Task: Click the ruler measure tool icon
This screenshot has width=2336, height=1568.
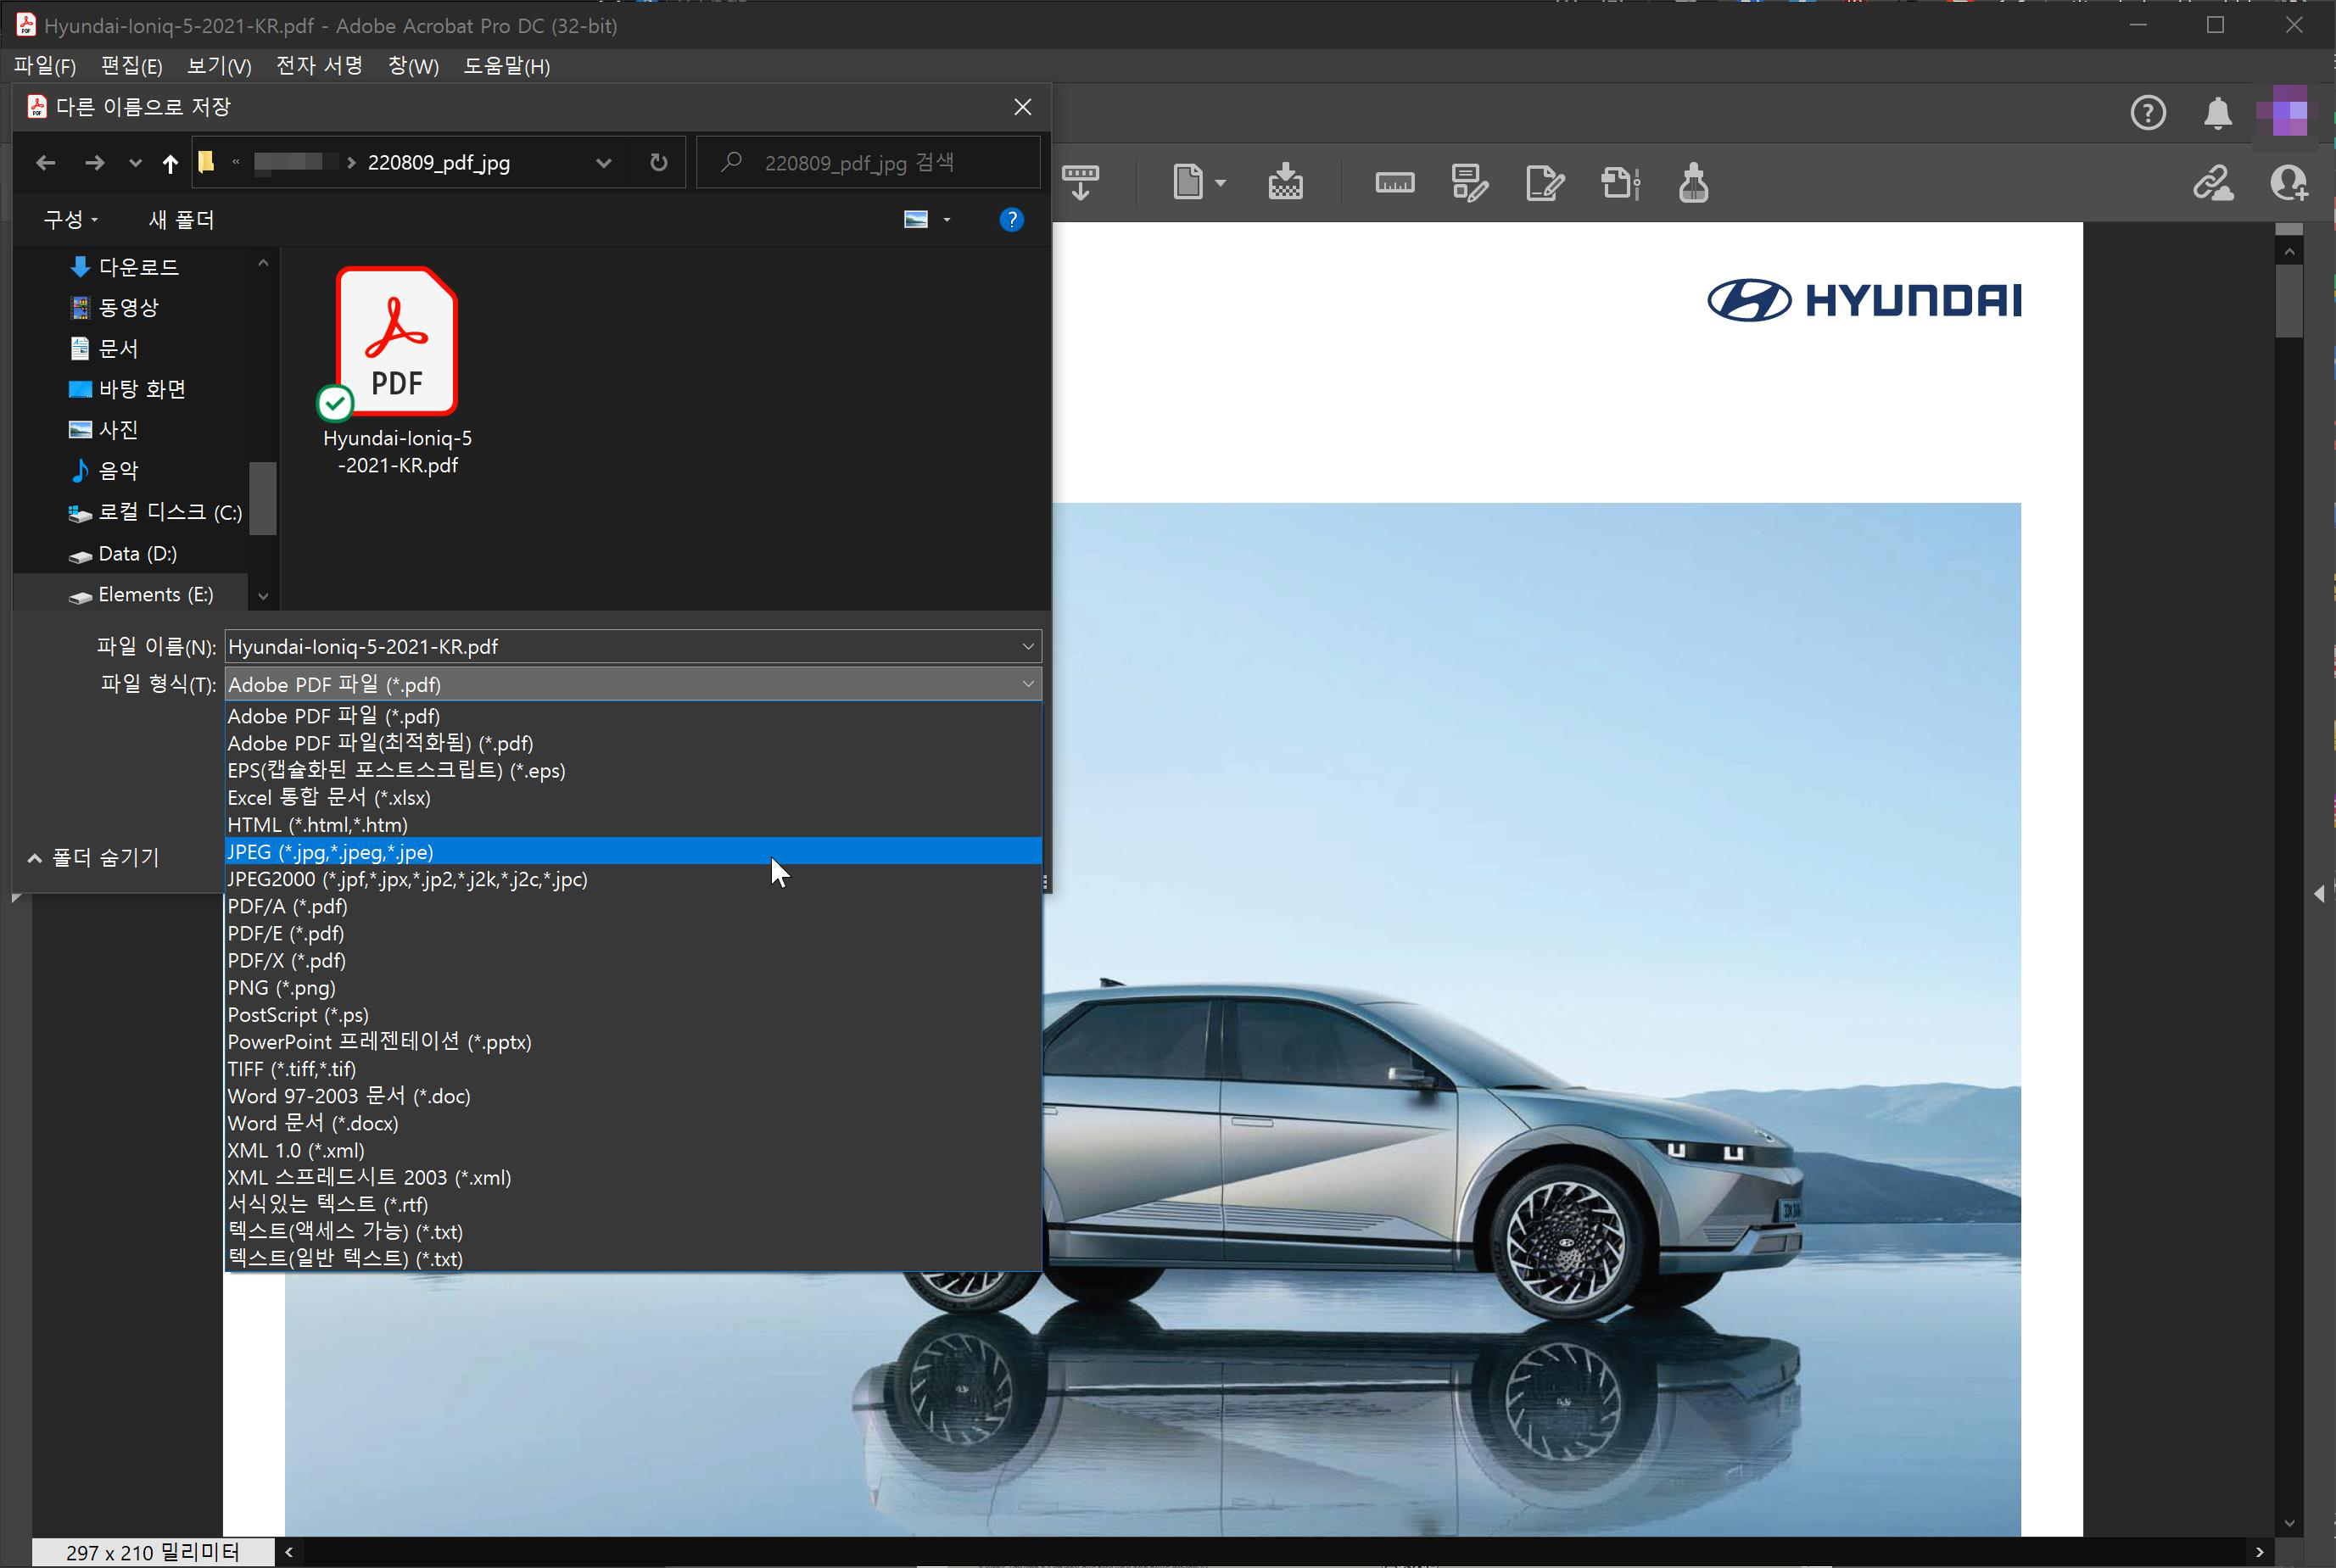Action: pos(1394,183)
